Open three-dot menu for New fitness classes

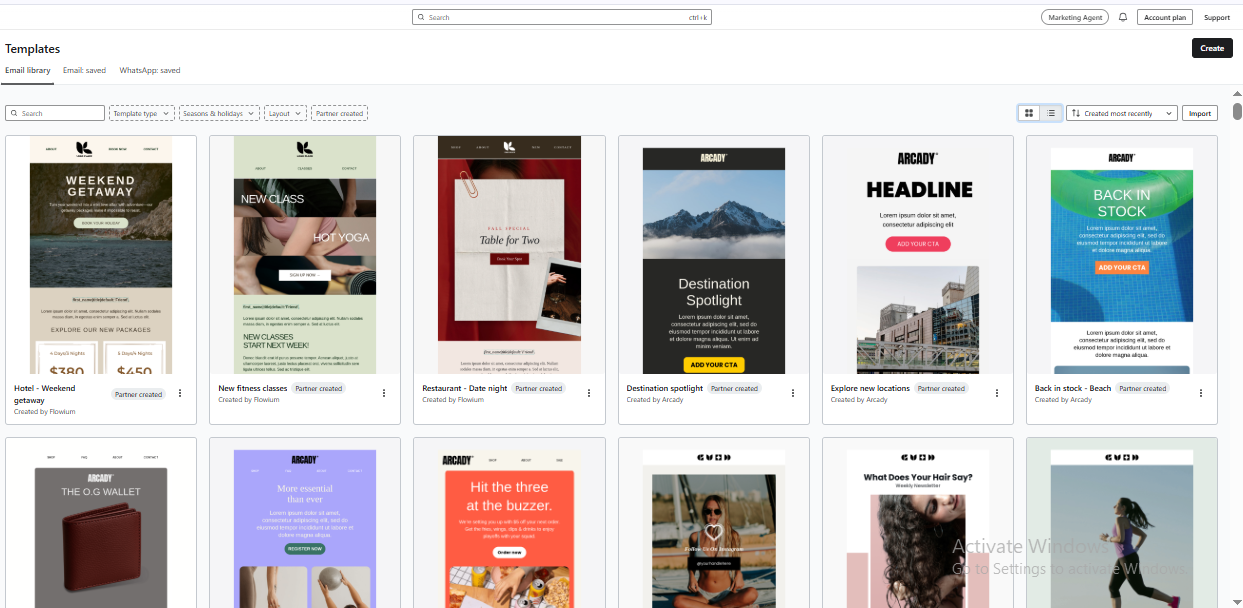point(384,393)
